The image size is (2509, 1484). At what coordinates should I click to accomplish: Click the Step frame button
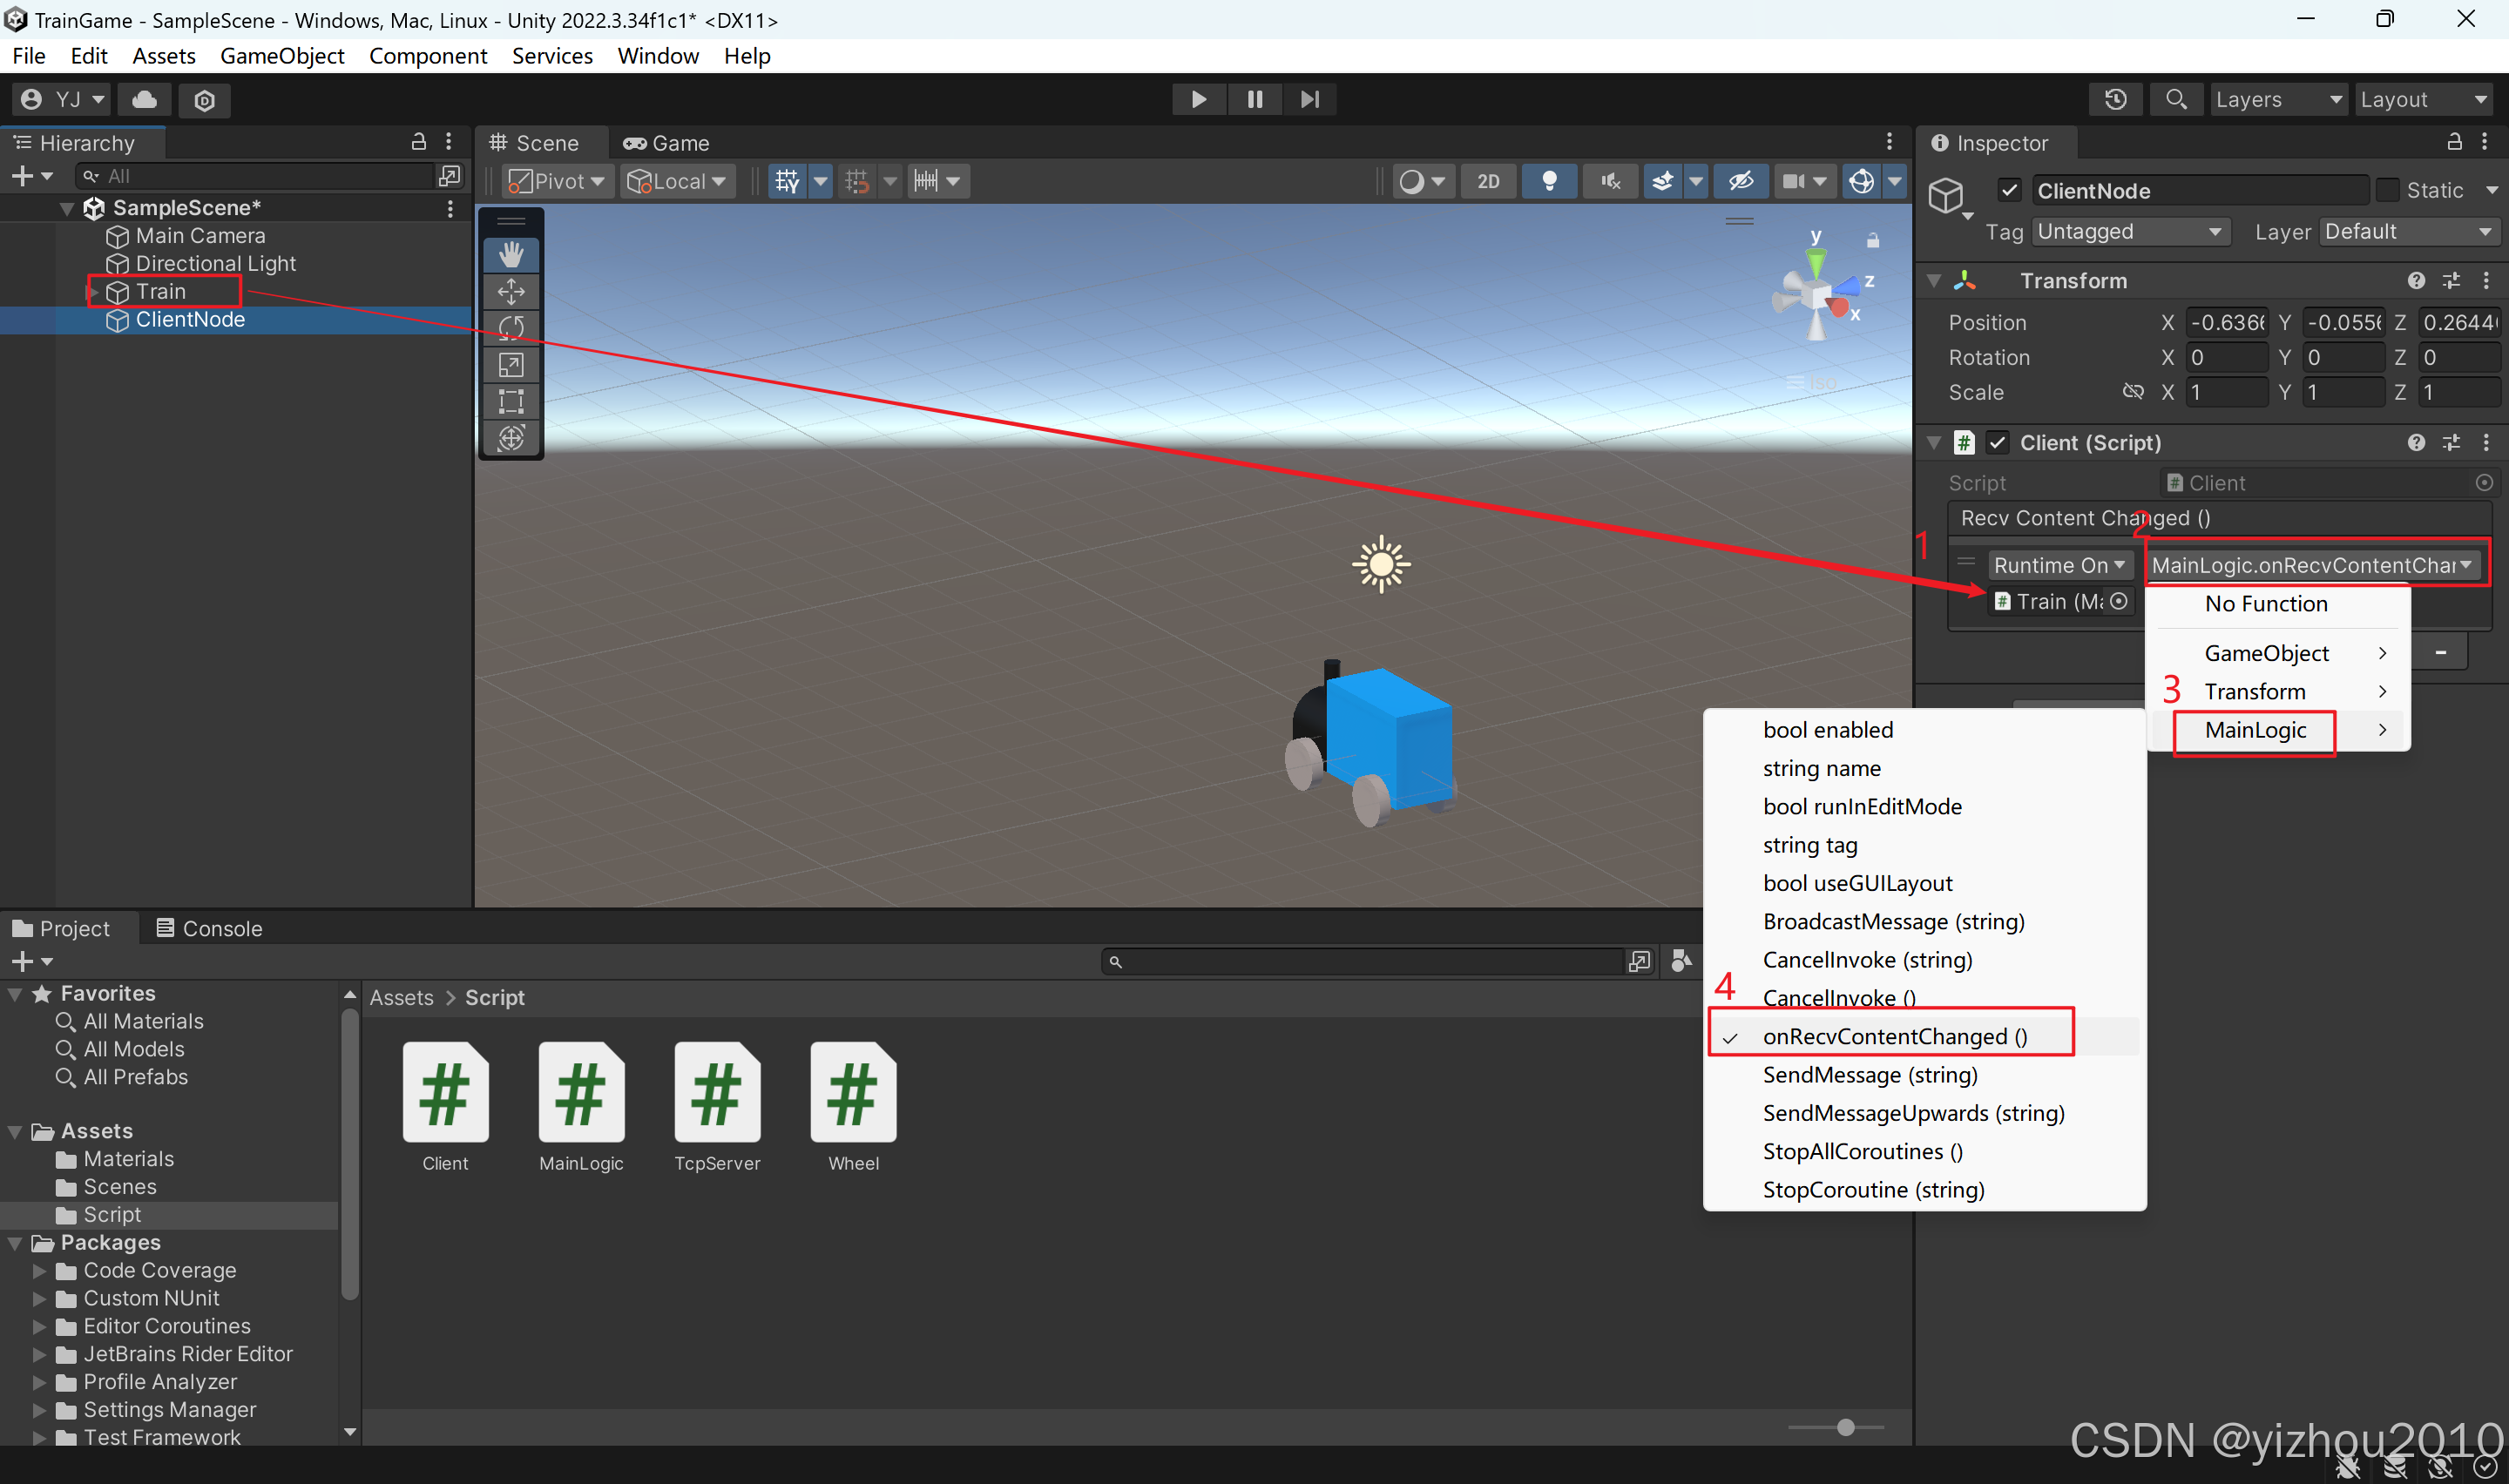point(1309,99)
